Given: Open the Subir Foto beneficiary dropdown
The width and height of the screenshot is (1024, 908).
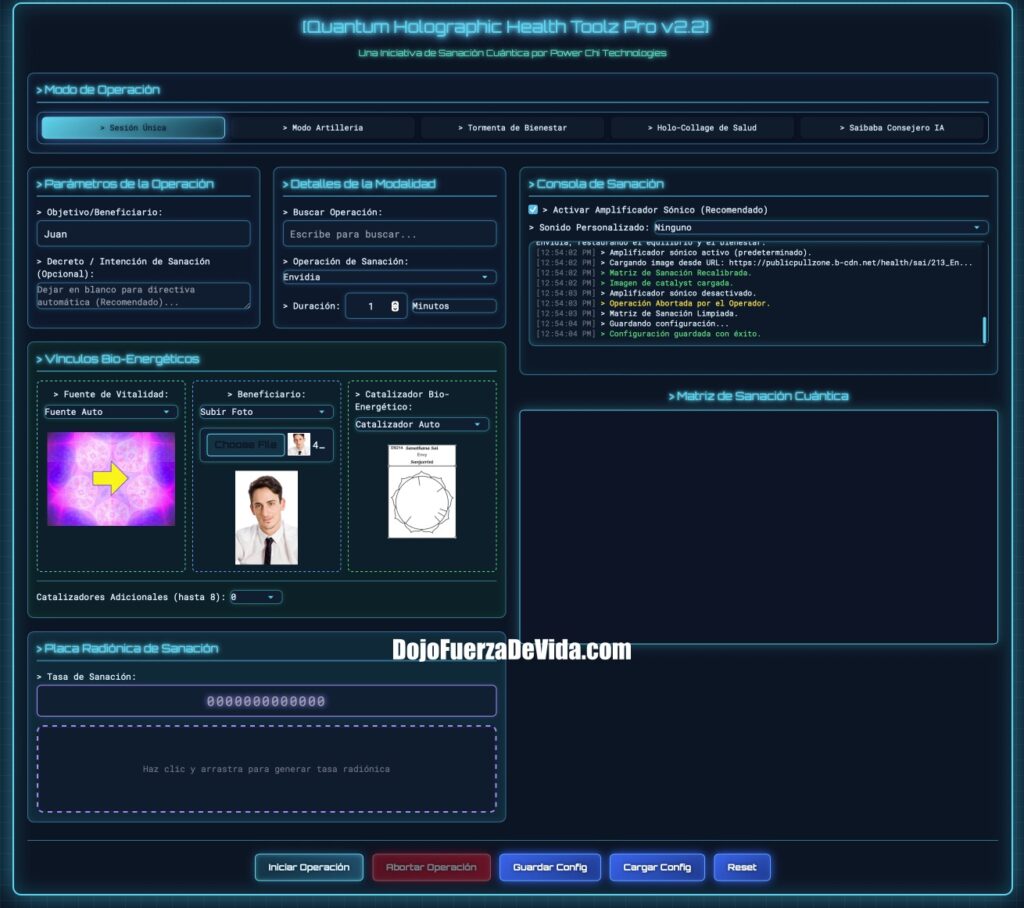Looking at the screenshot, I should coord(266,412).
